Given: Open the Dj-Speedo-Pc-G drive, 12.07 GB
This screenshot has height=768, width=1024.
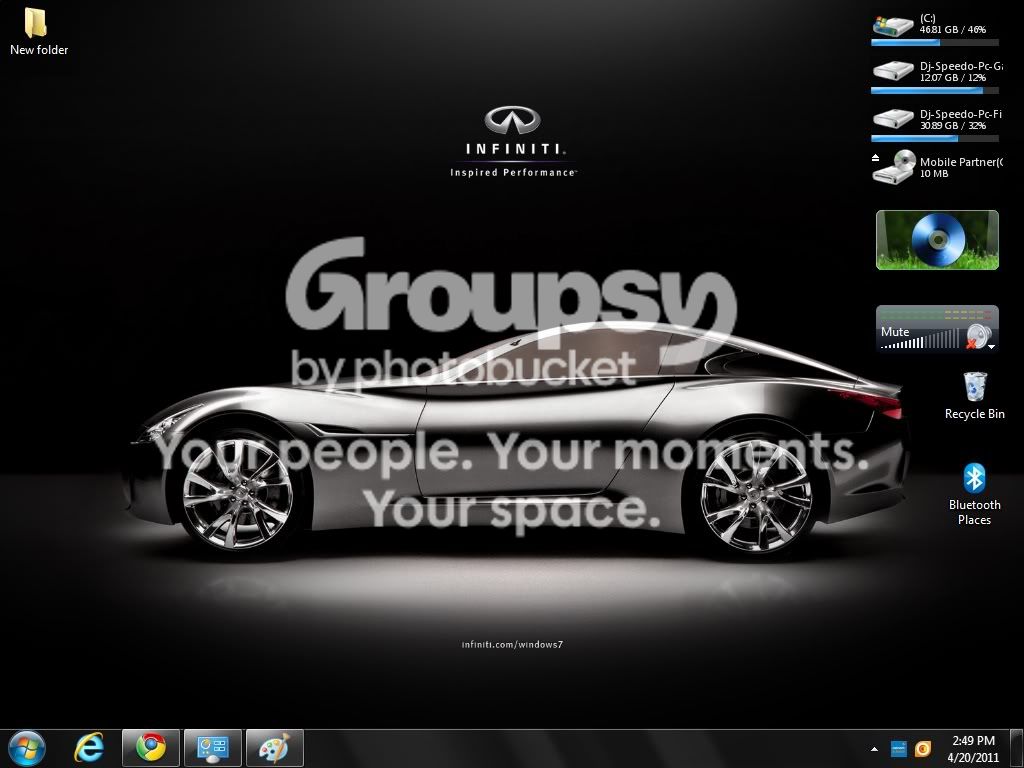Looking at the screenshot, I should (x=893, y=71).
